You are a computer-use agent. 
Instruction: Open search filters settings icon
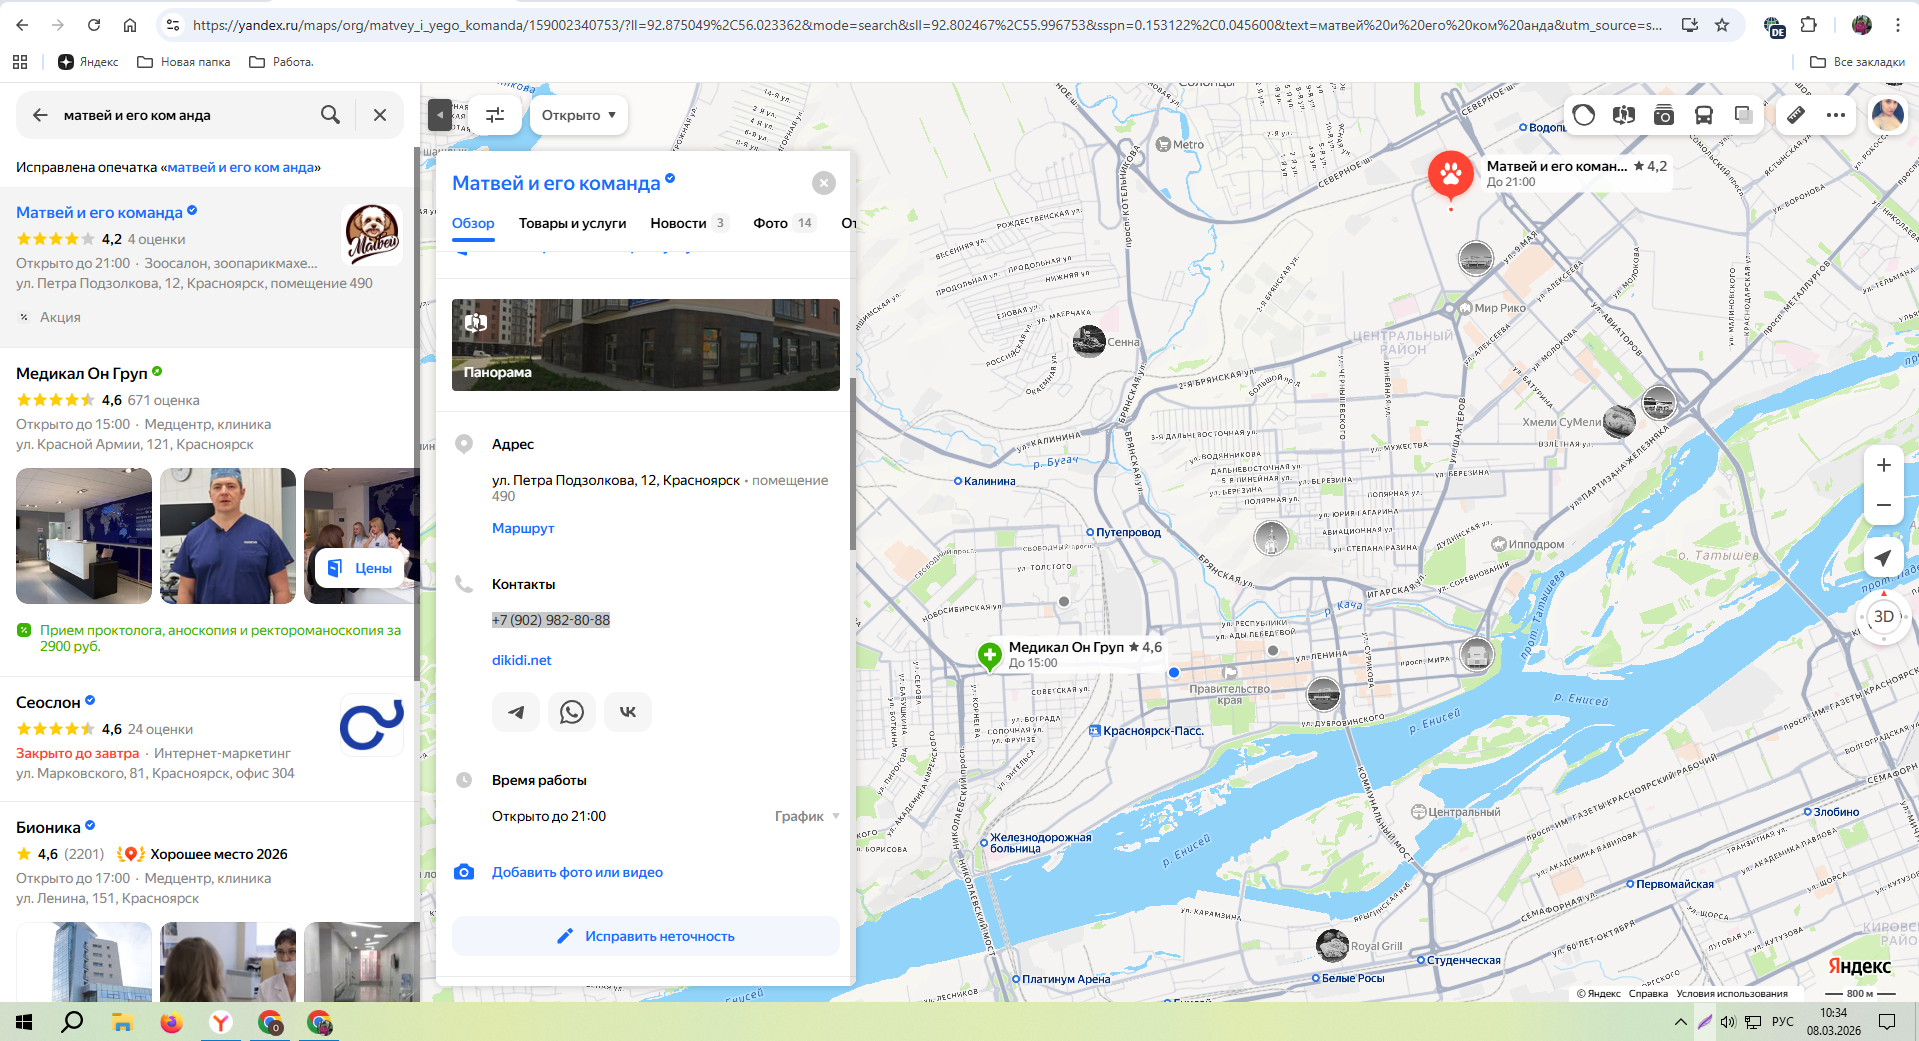(x=495, y=115)
